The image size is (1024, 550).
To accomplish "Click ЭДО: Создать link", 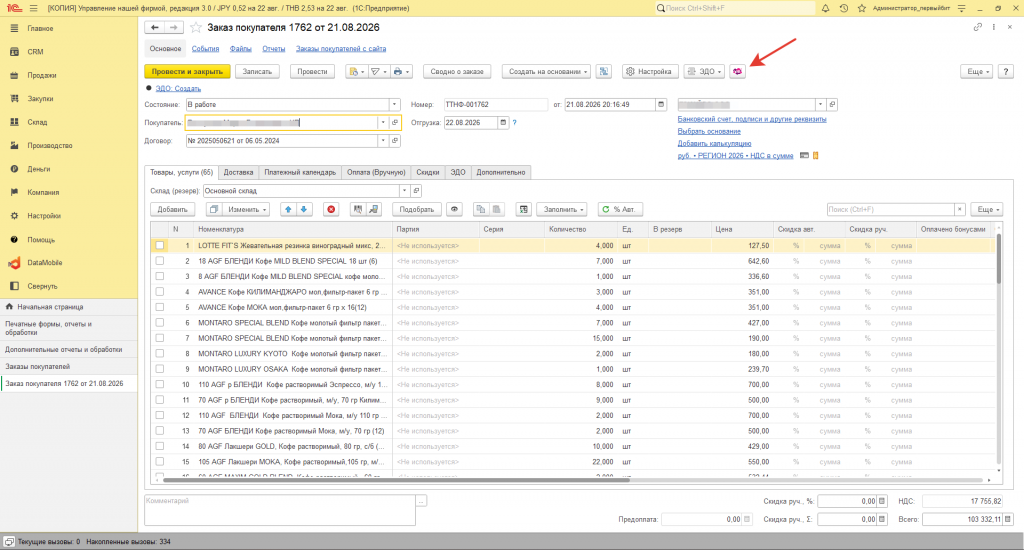I will pyautogui.click(x=178, y=88).
